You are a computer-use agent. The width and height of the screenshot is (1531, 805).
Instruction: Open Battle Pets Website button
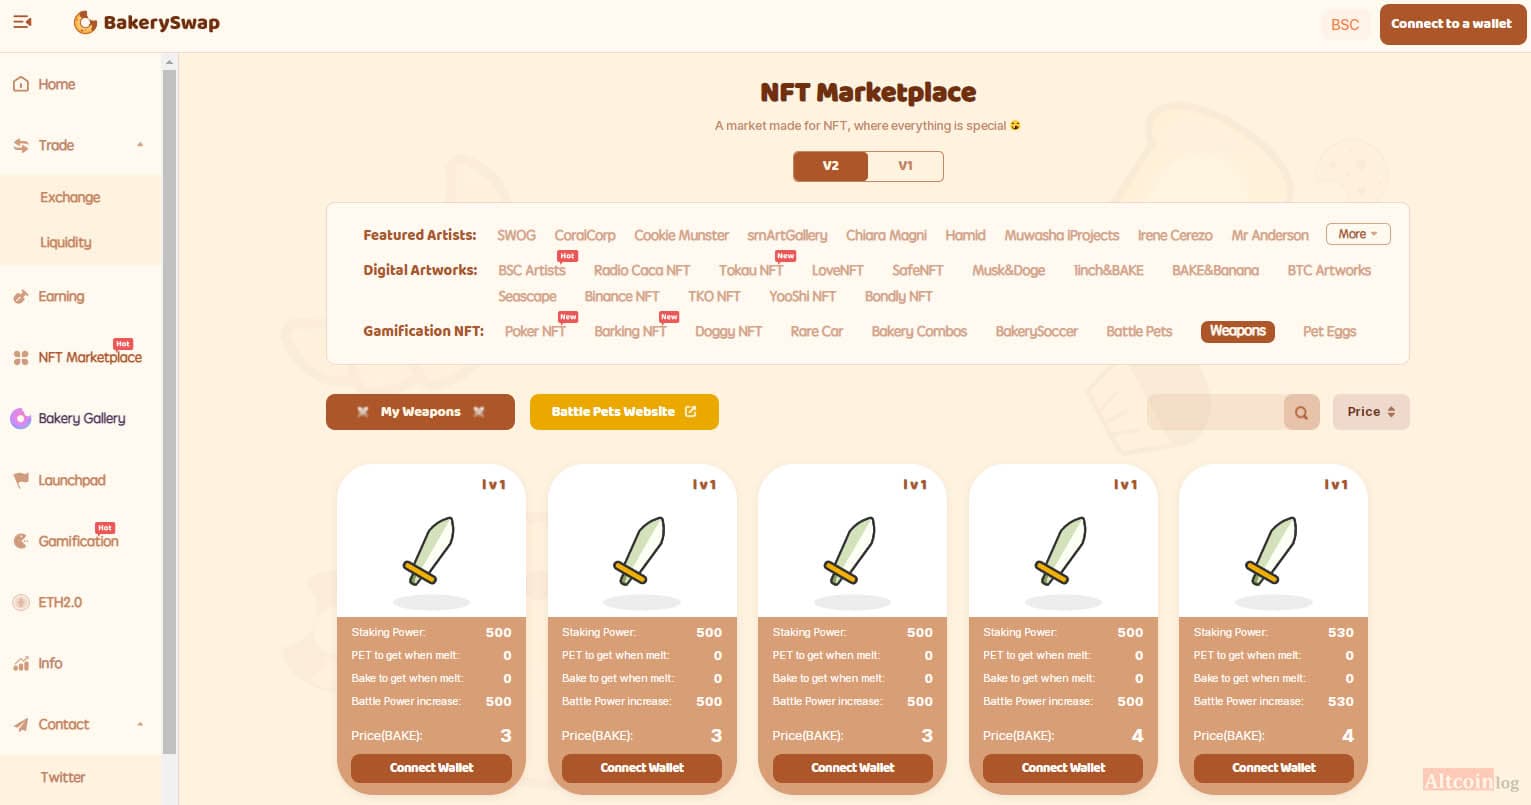624,412
